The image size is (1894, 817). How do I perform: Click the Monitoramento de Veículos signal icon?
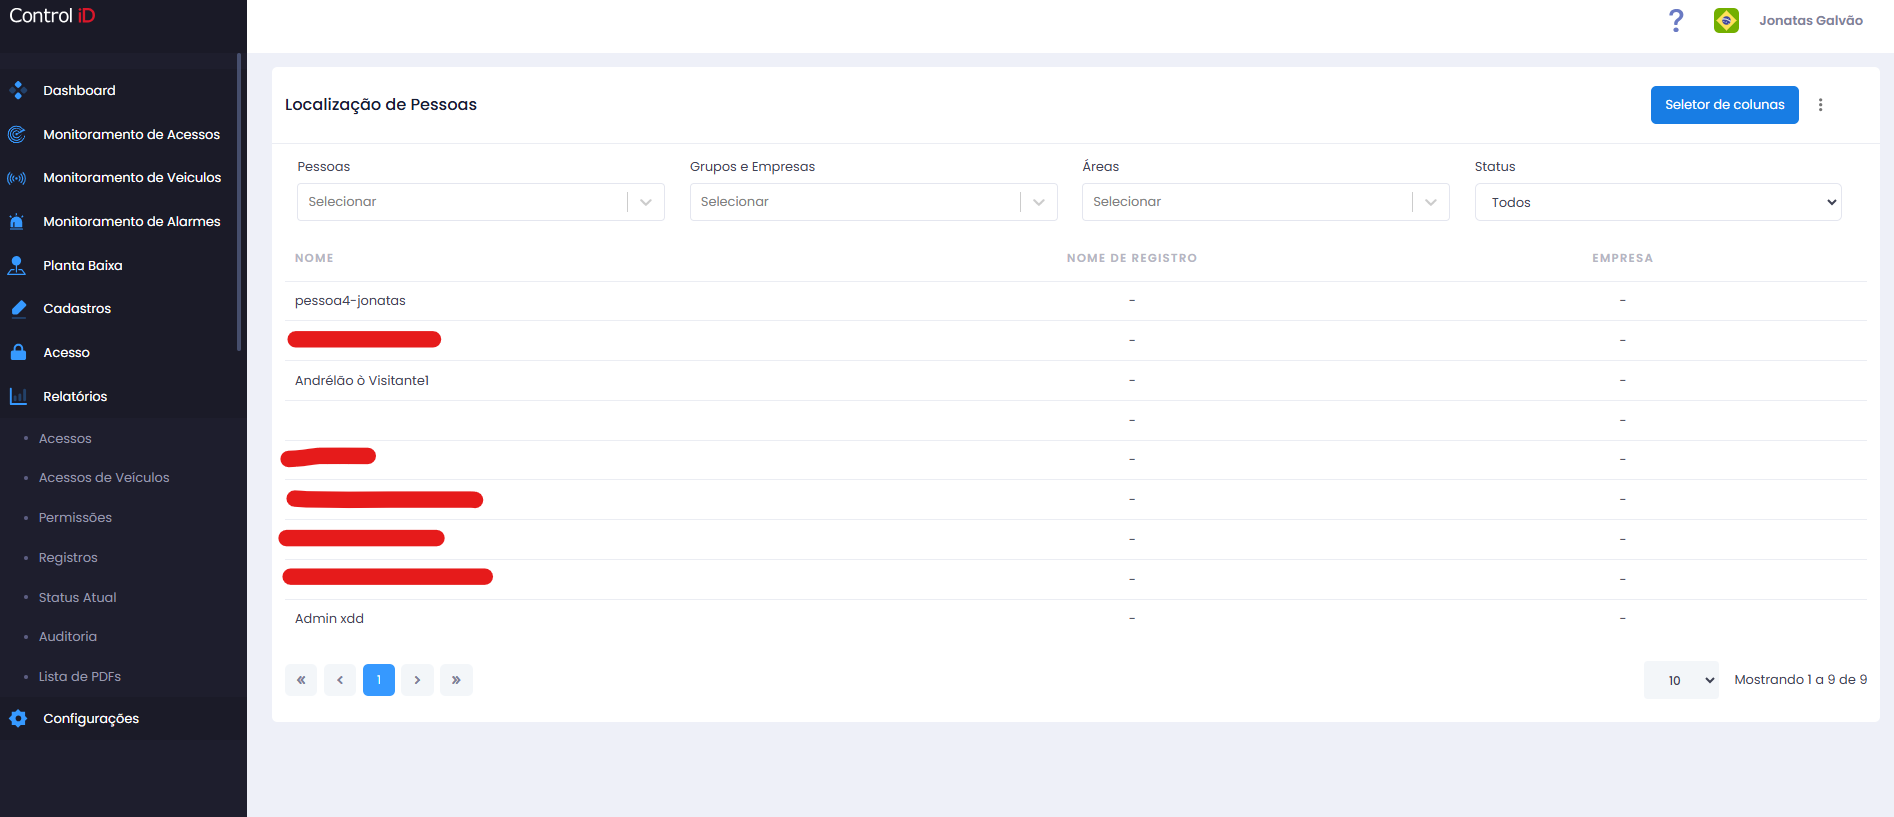pyautogui.click(x=17, y=178)
